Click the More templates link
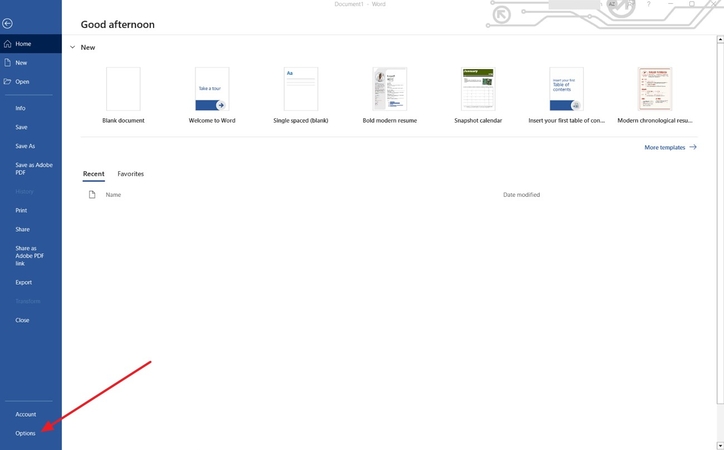 pos(665,148)
